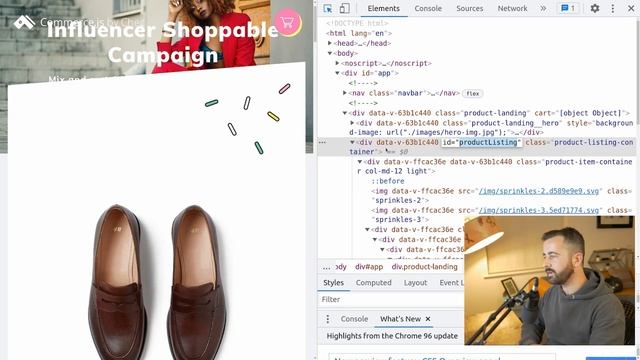Image resolution: width=640 pixels, height=360 pixels.
Task: Open the Network tab
Action: (x=512, y=8)
